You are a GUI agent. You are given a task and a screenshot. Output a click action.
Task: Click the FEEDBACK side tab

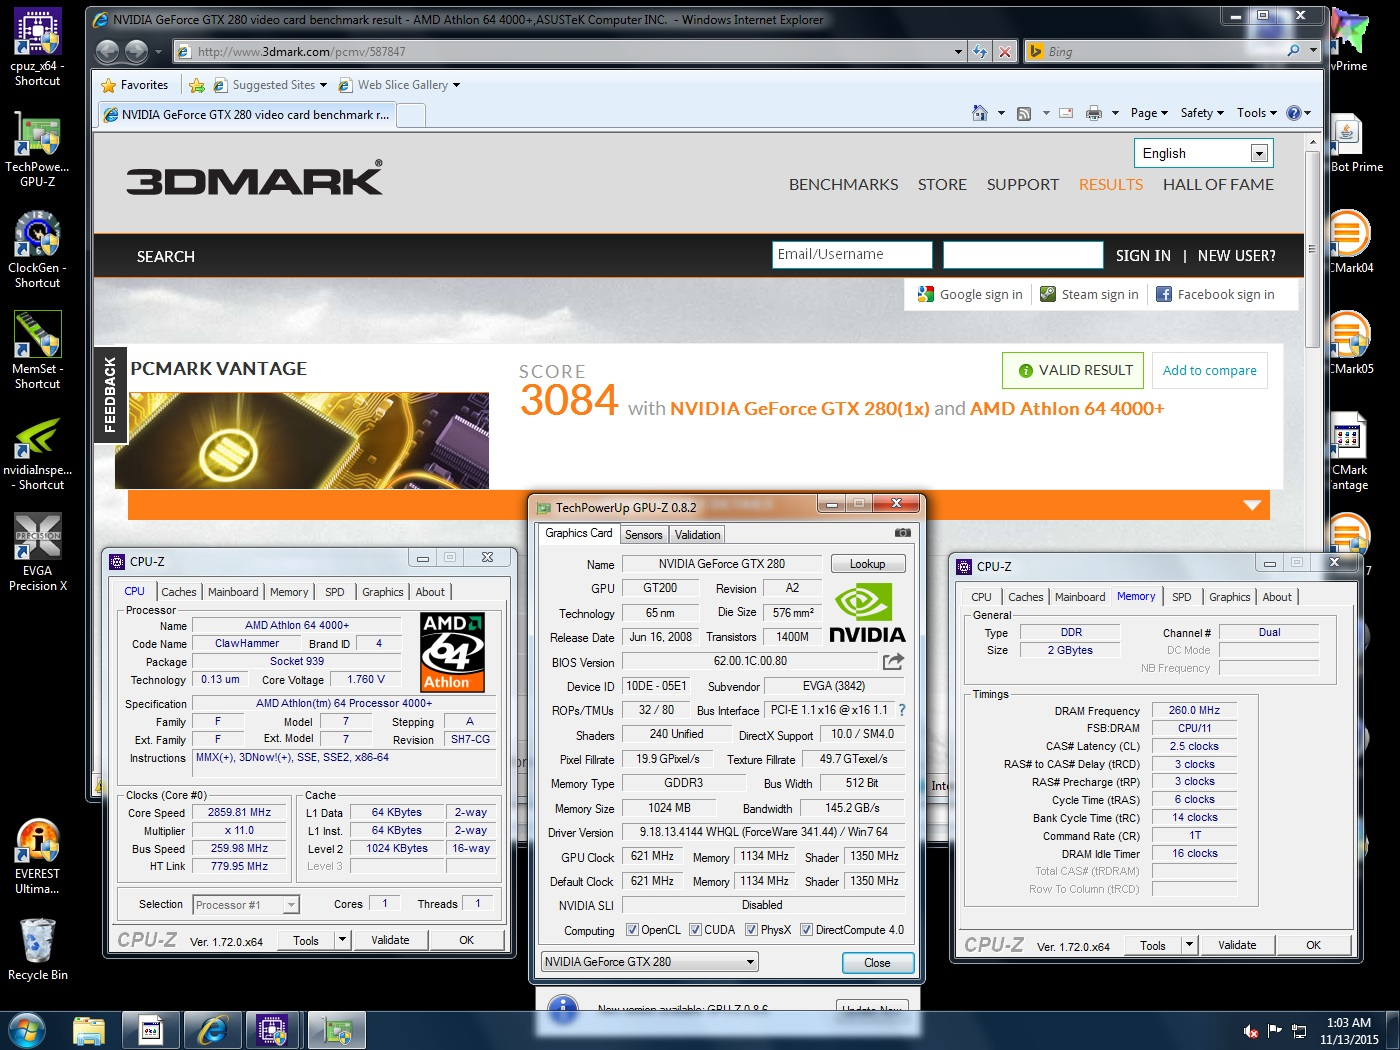tap(110, 395)
